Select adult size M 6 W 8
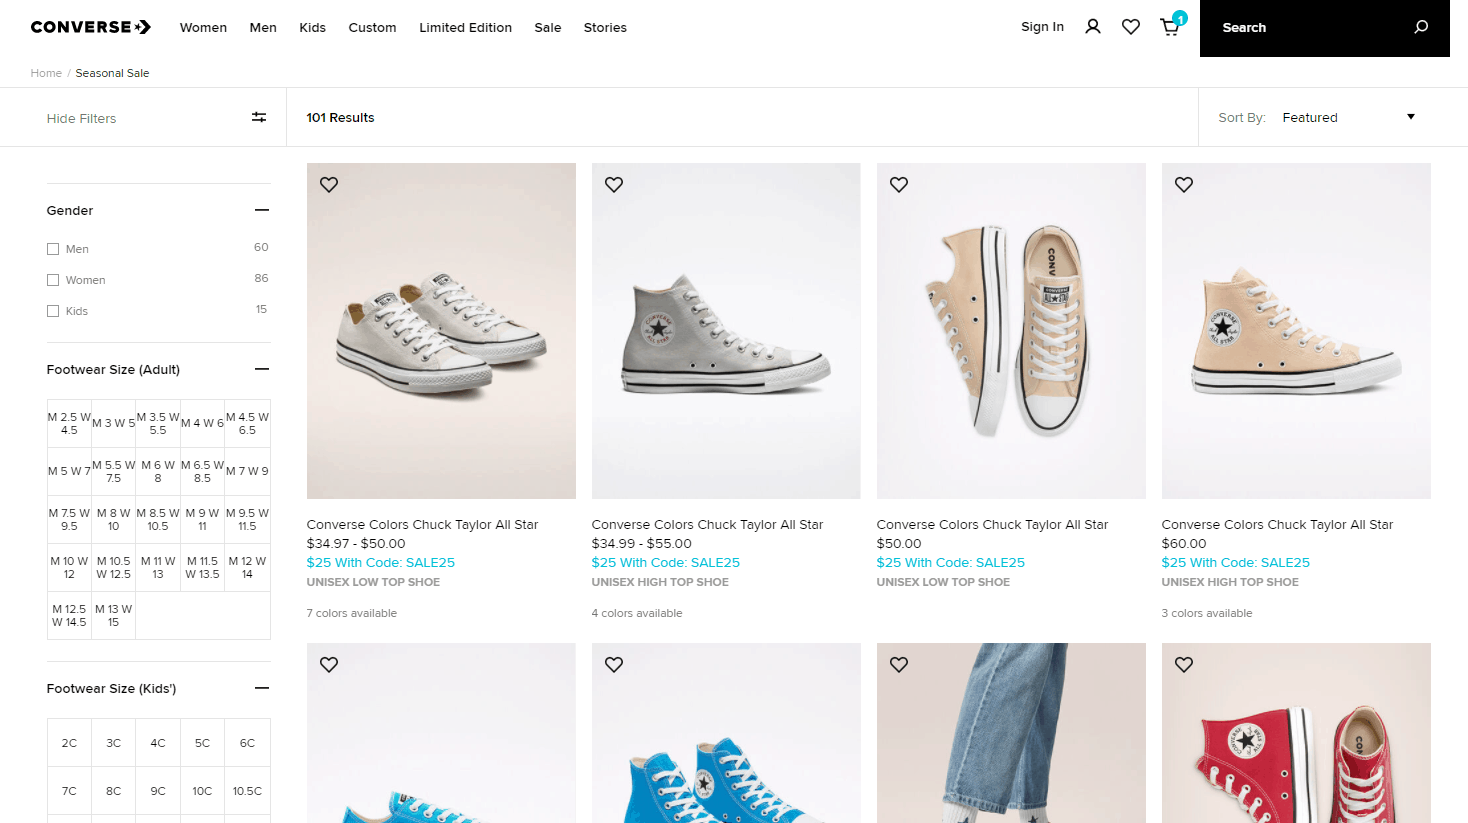Viewport: 1468px width, 823px height. (x=158, y=471)
